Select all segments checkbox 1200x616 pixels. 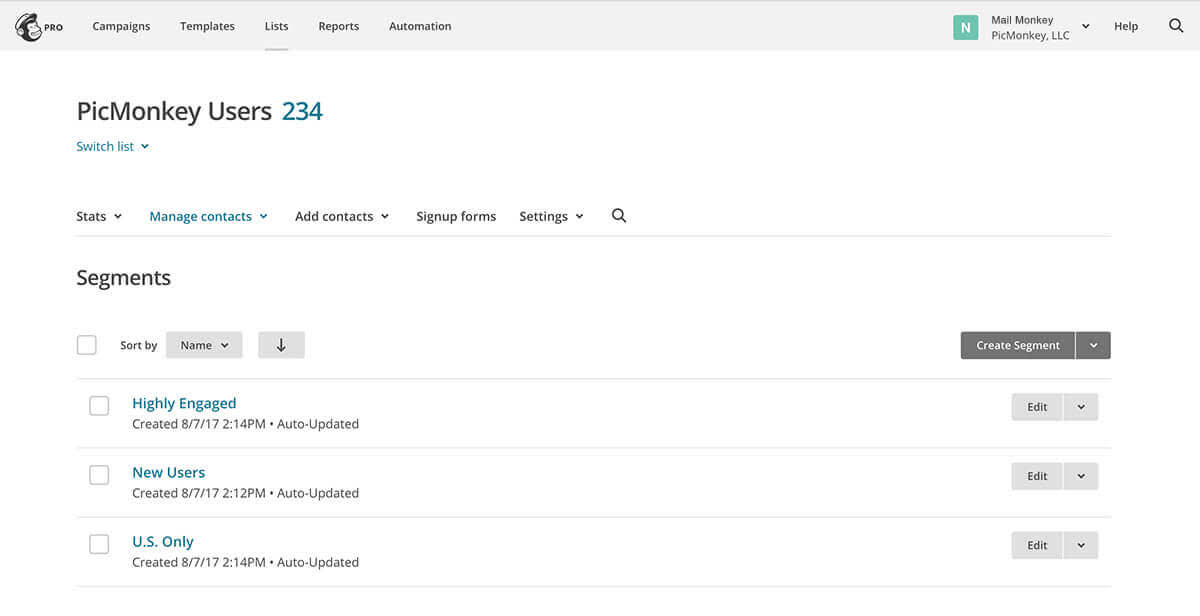point(87,345)
